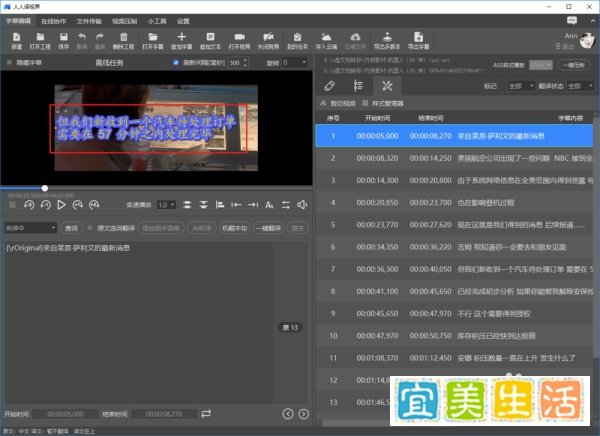
Task: Click the 一键翻译 button
Action: (269, 228)
